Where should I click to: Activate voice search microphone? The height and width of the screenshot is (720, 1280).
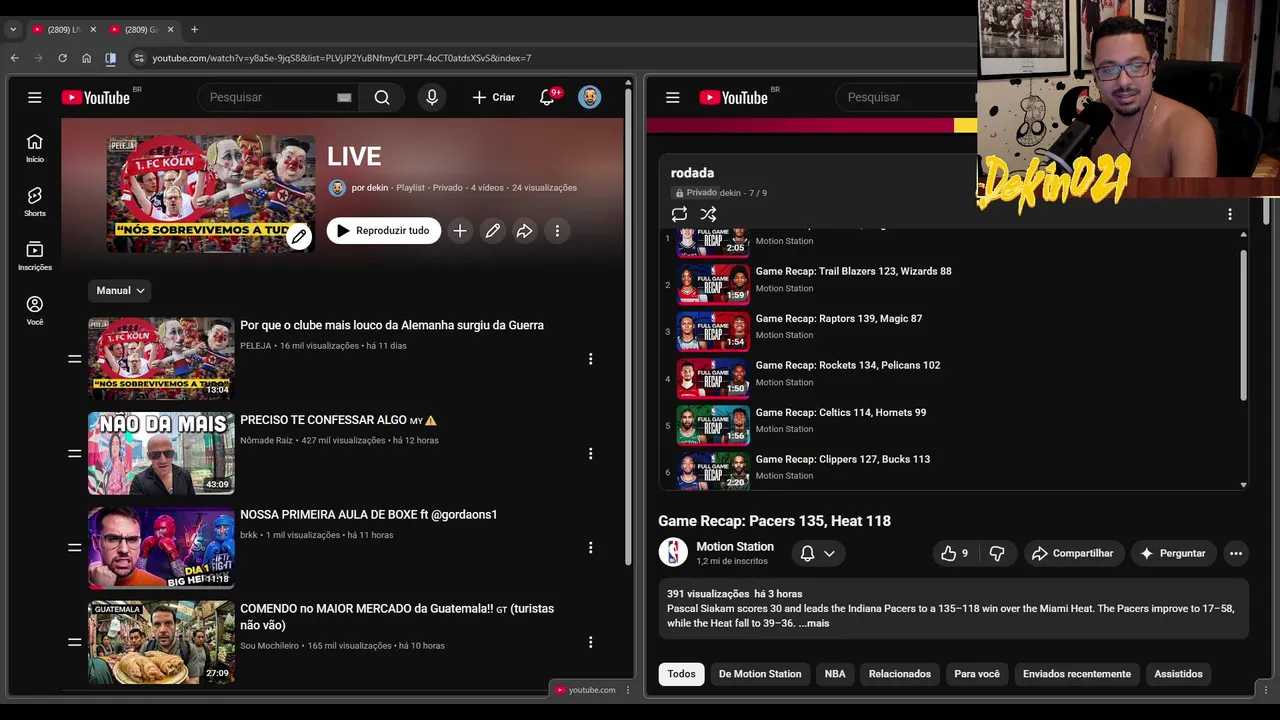[432, 97]
